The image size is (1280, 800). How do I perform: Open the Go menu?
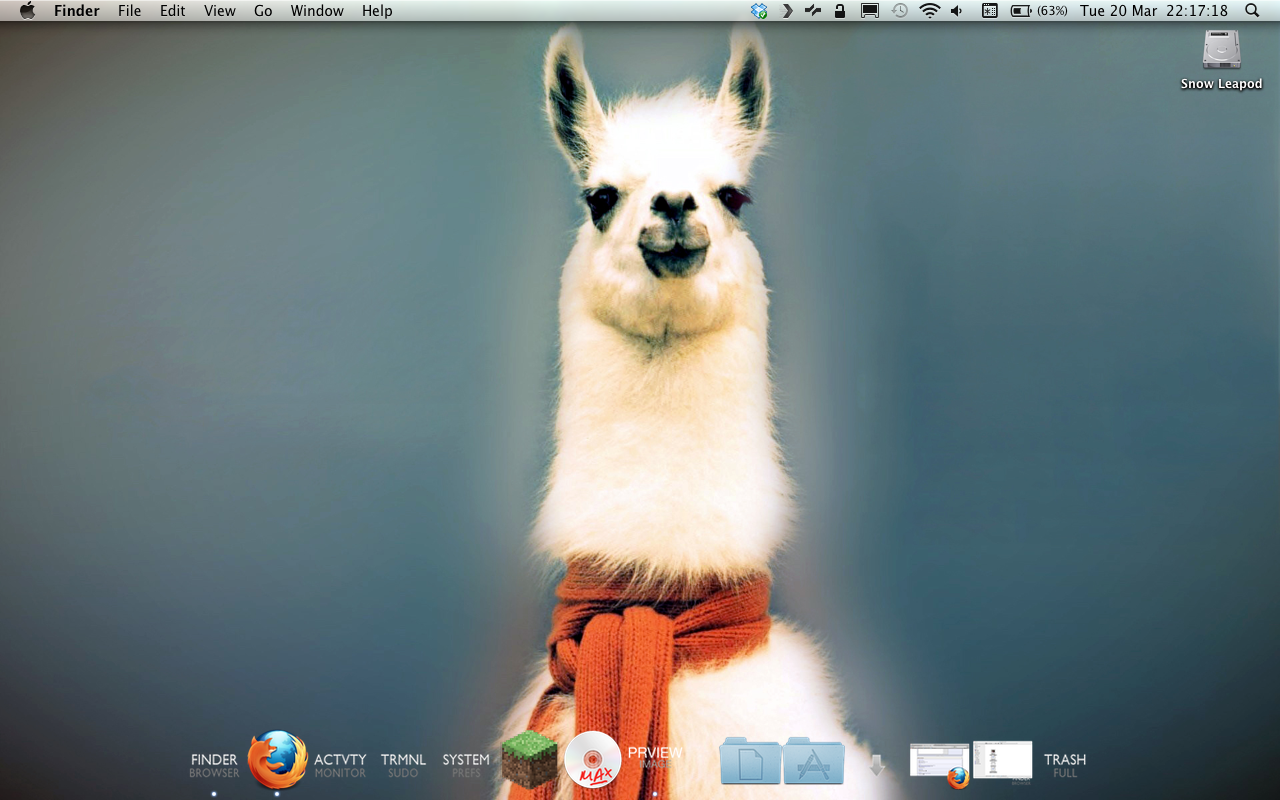point(263,11)
